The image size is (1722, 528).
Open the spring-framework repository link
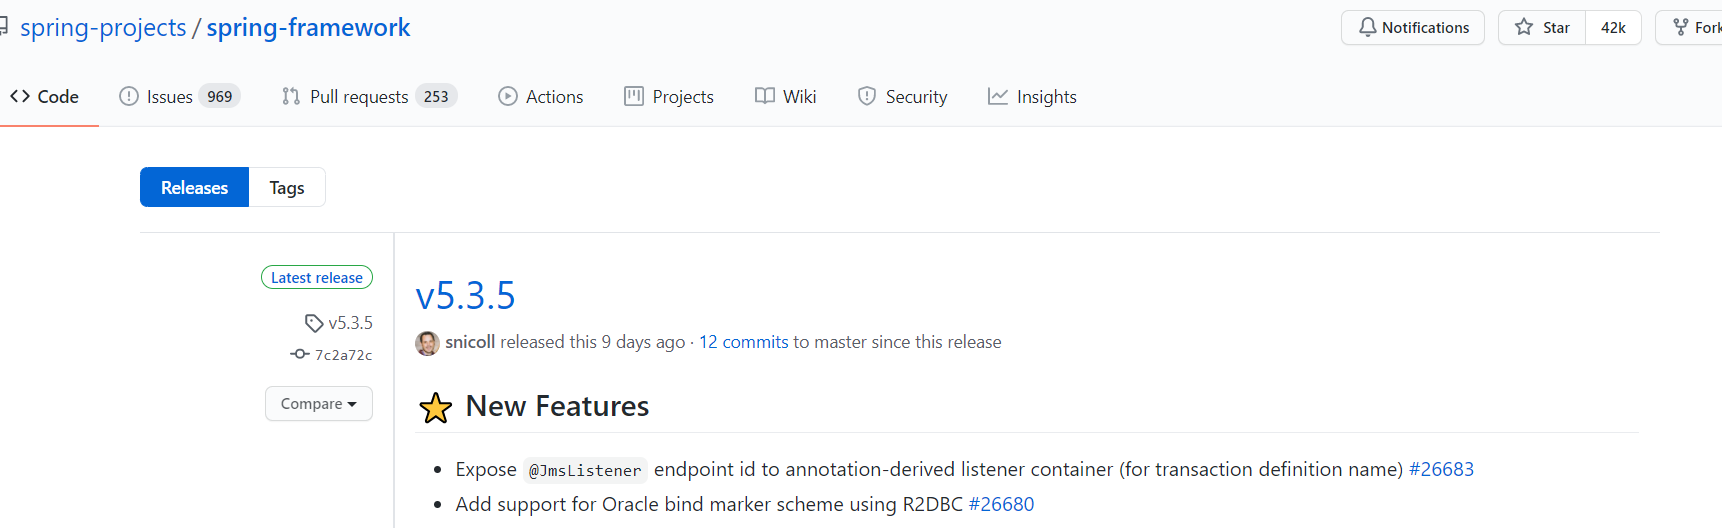[x=308, y=28]
